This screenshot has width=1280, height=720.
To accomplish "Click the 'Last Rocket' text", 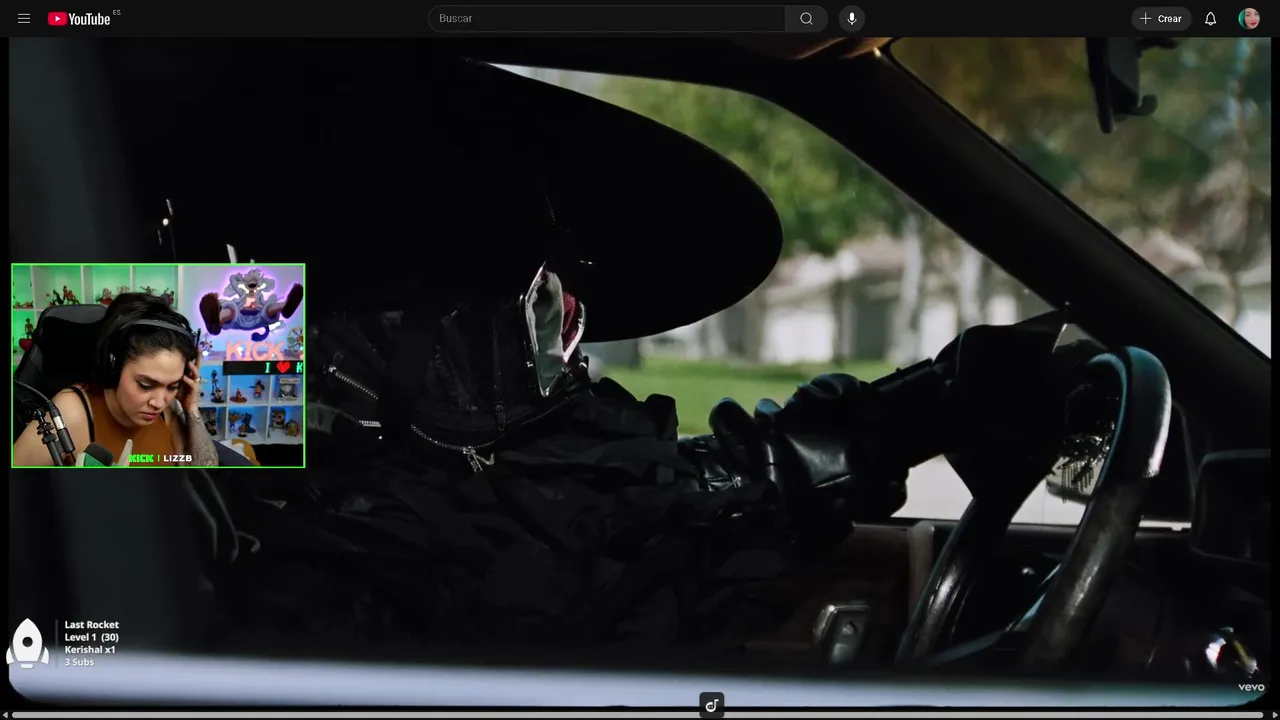I will point(92,625).
